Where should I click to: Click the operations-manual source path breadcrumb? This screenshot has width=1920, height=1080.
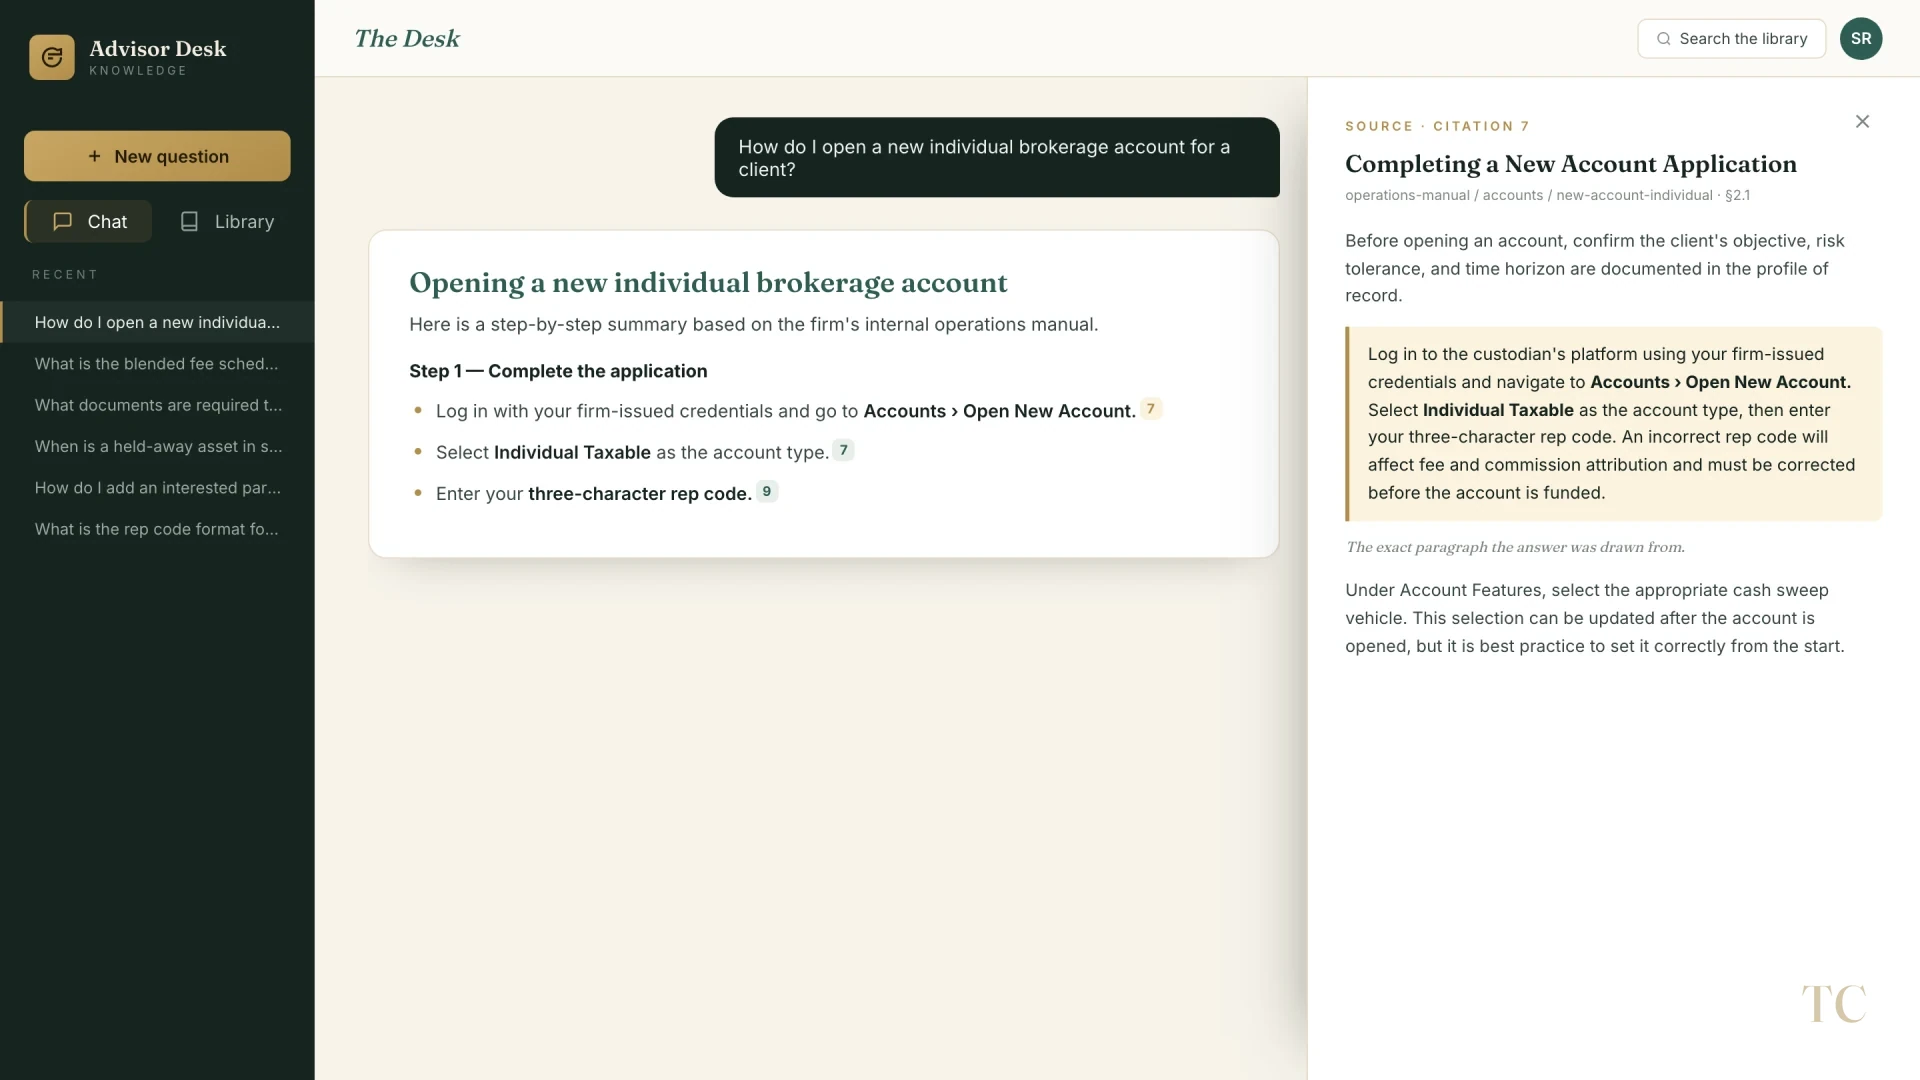tap(1547, 195)
